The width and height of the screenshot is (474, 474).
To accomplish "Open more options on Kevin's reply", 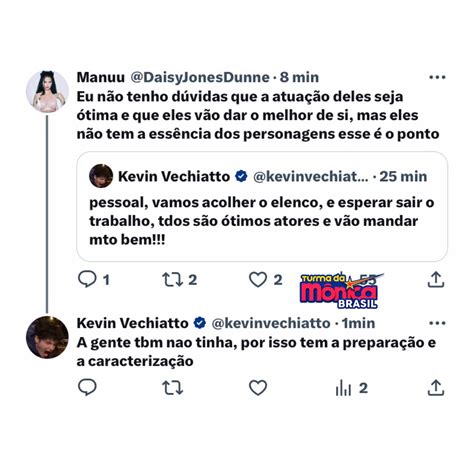I will tap(437, 323).
